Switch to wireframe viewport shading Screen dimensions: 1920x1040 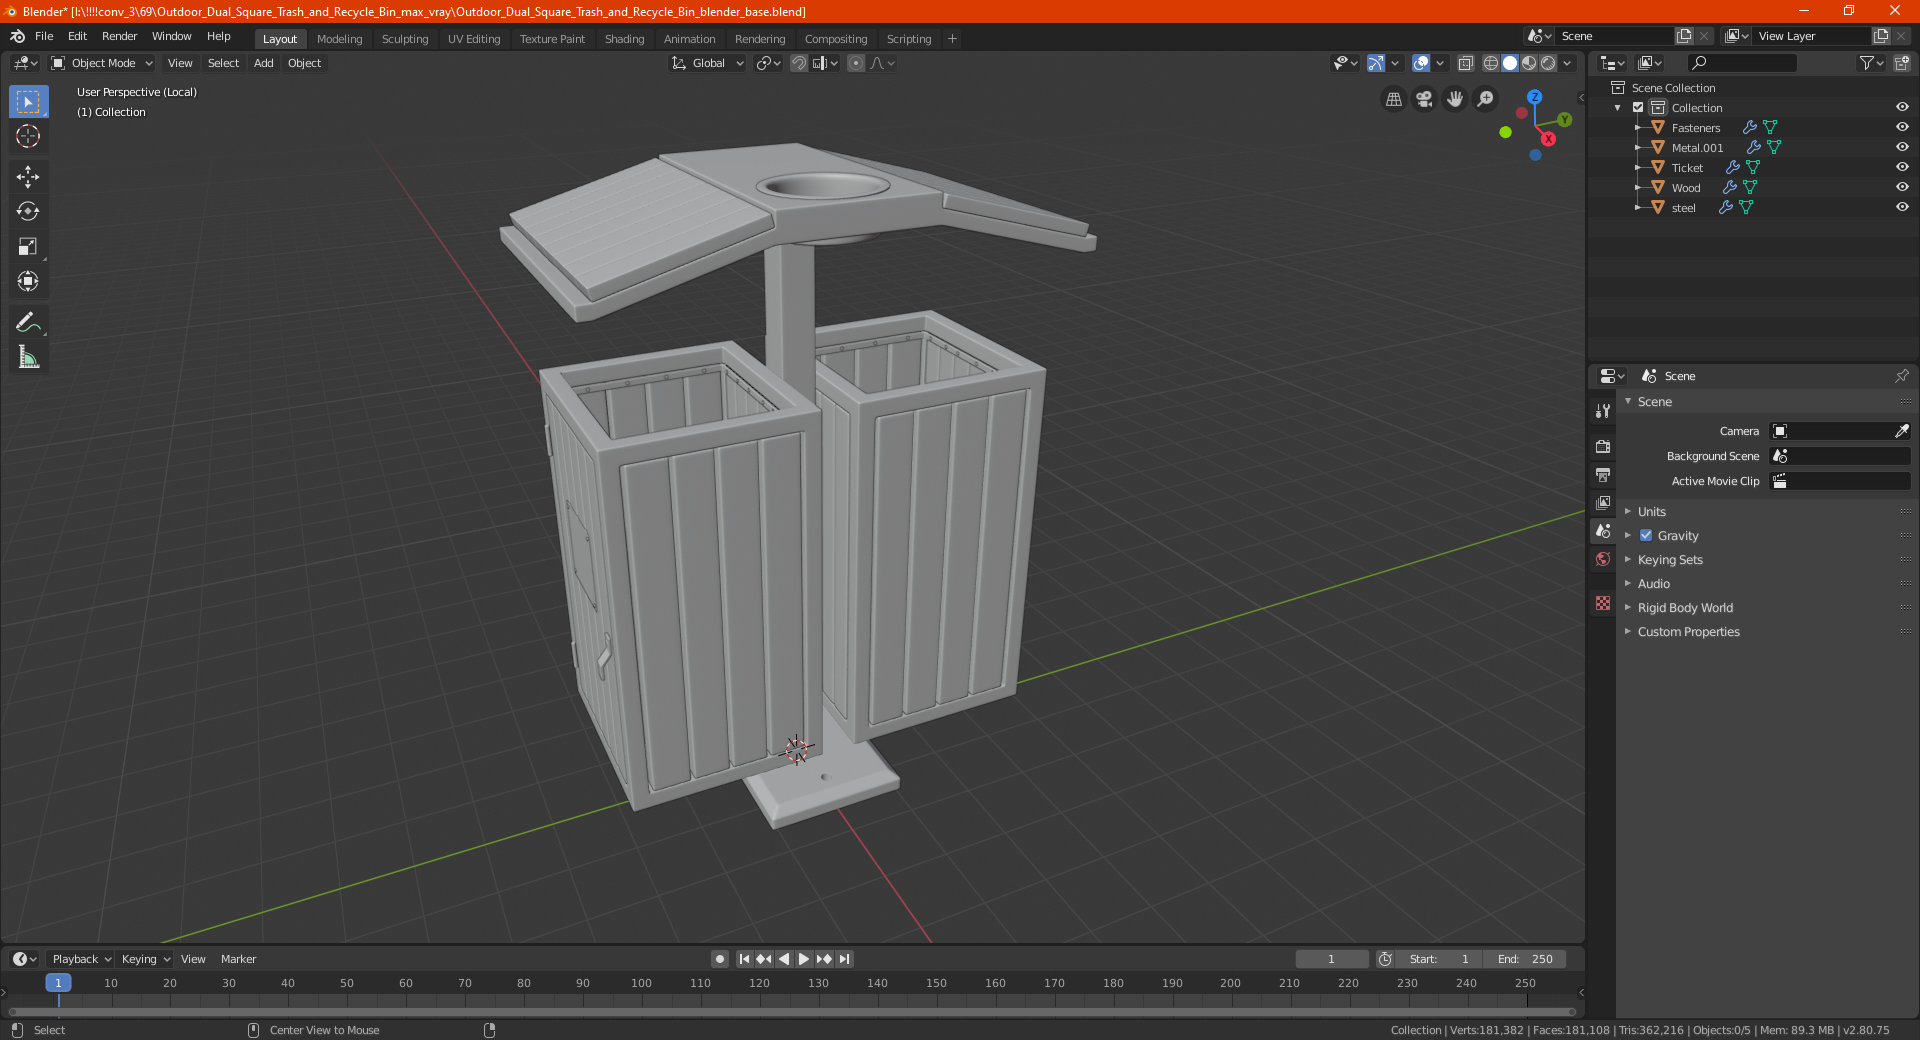click(x=1490, y=63)
